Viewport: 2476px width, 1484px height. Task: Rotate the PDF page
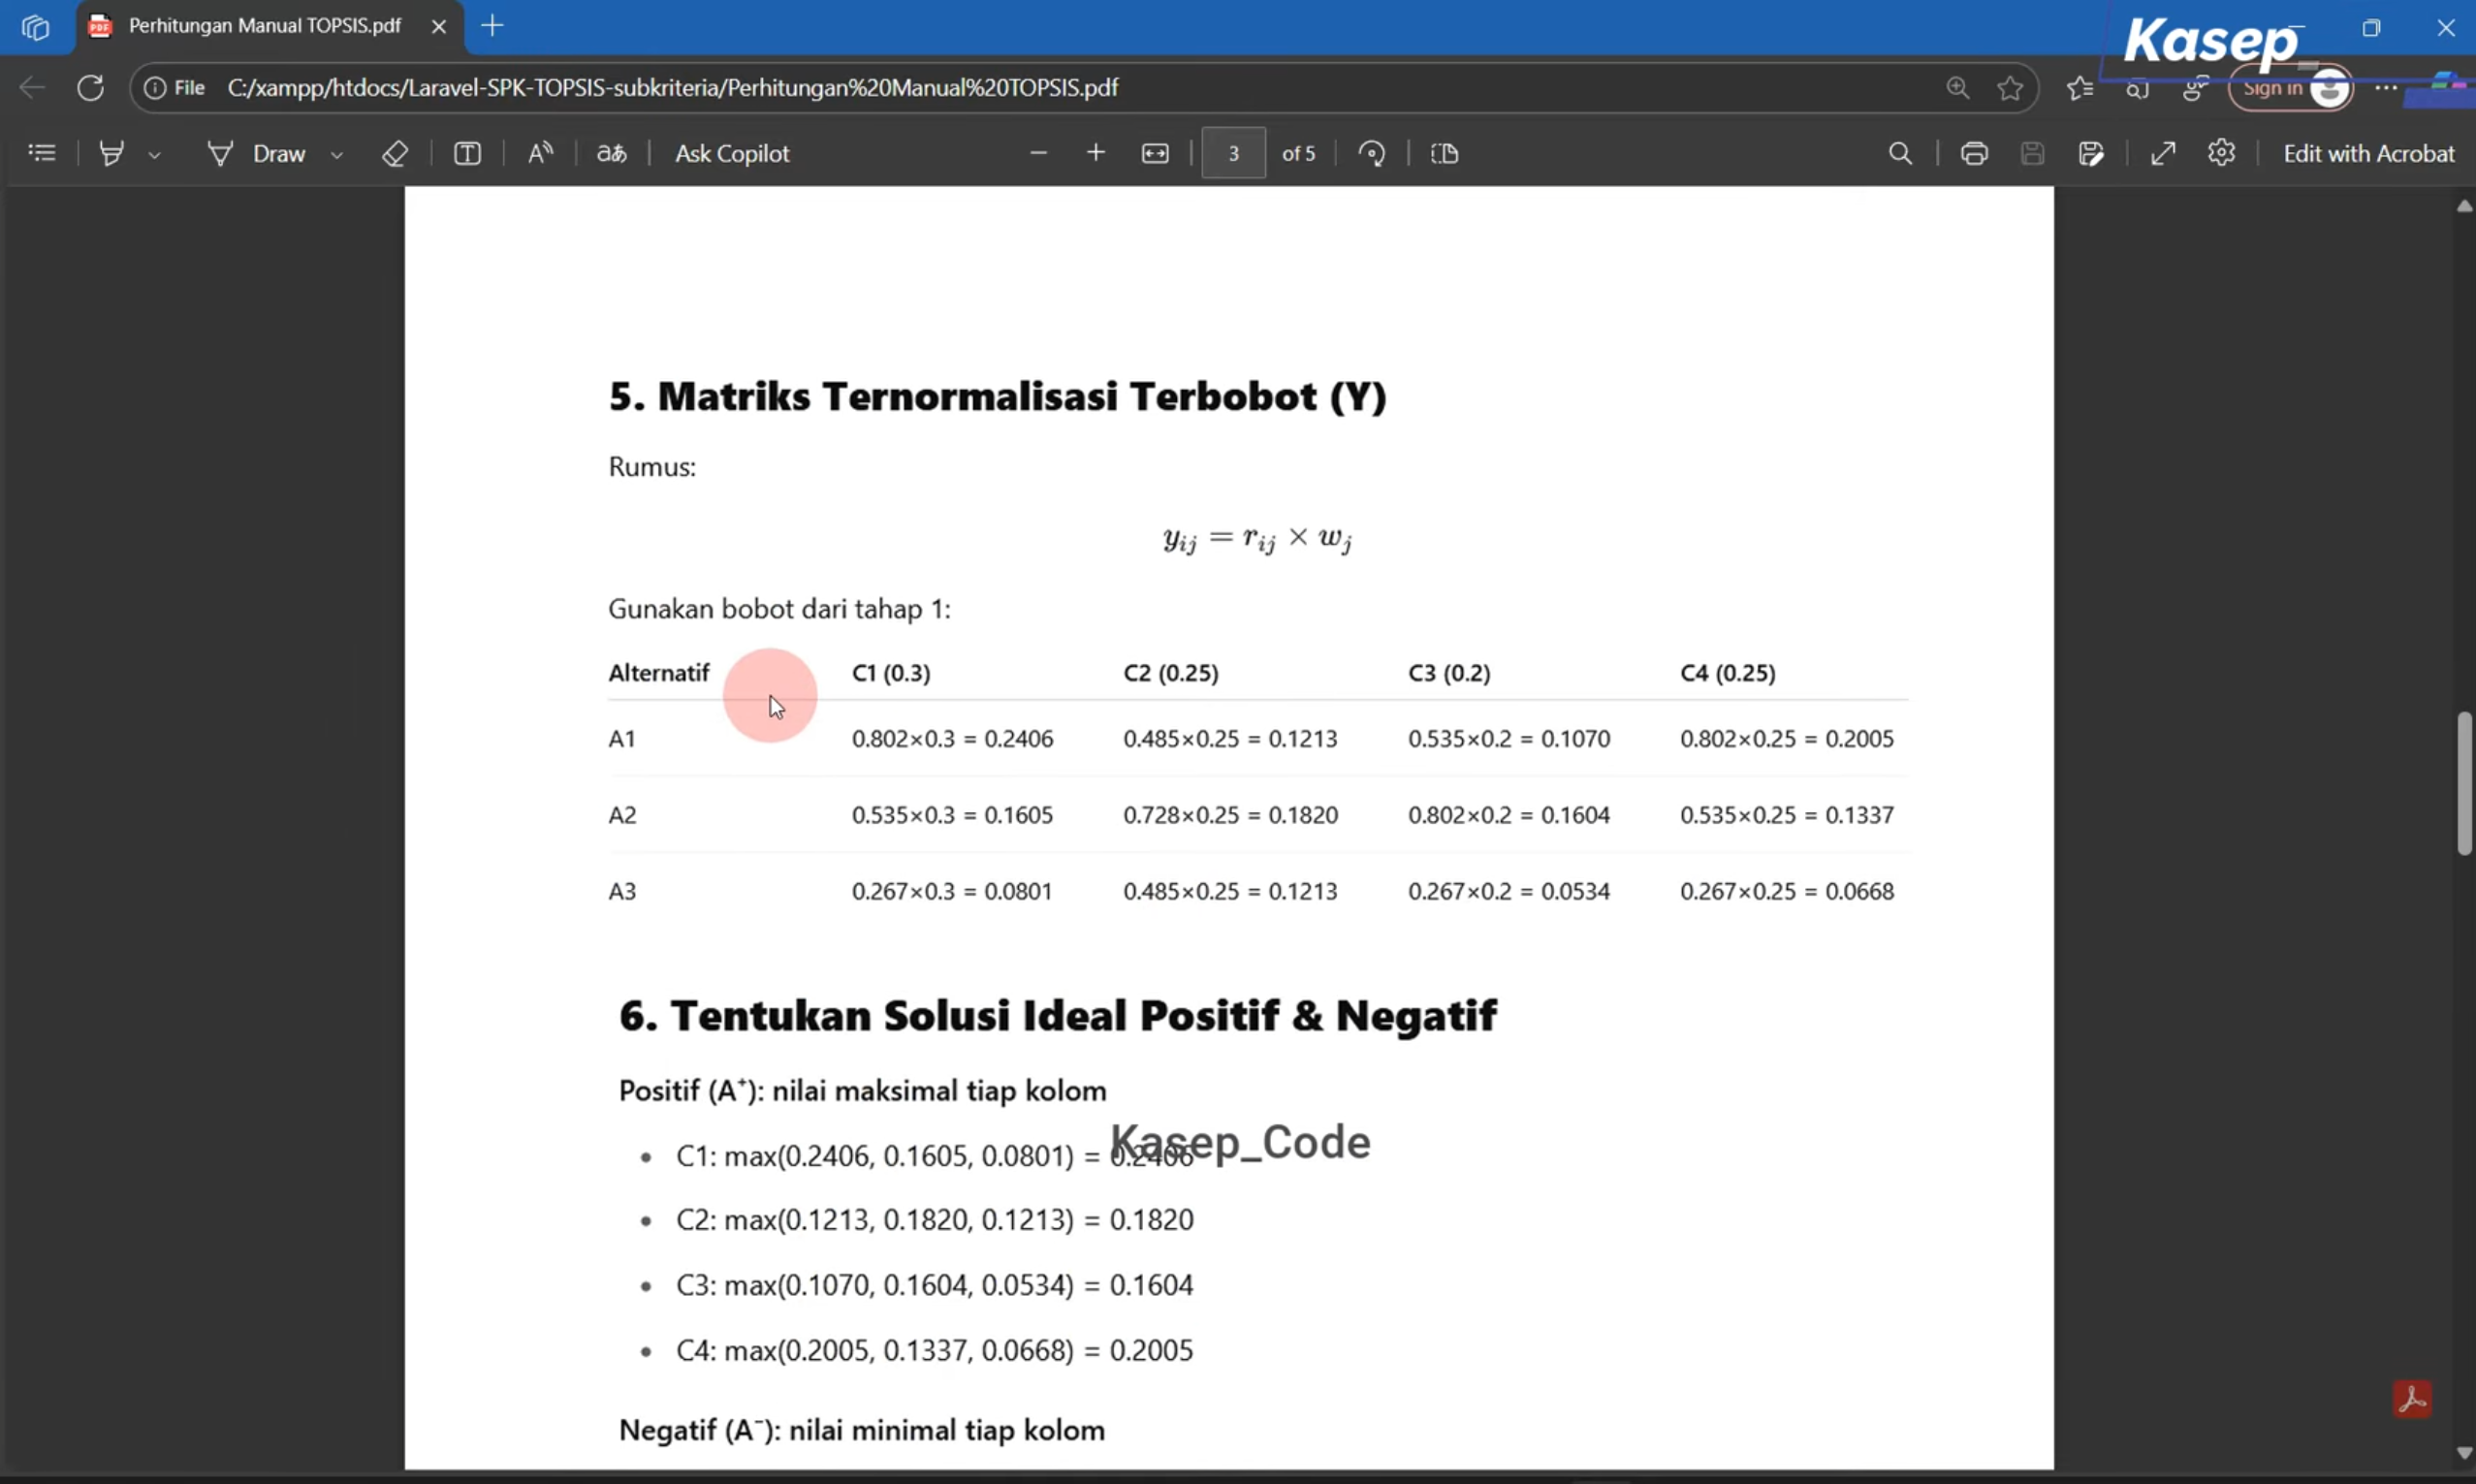1372,153
